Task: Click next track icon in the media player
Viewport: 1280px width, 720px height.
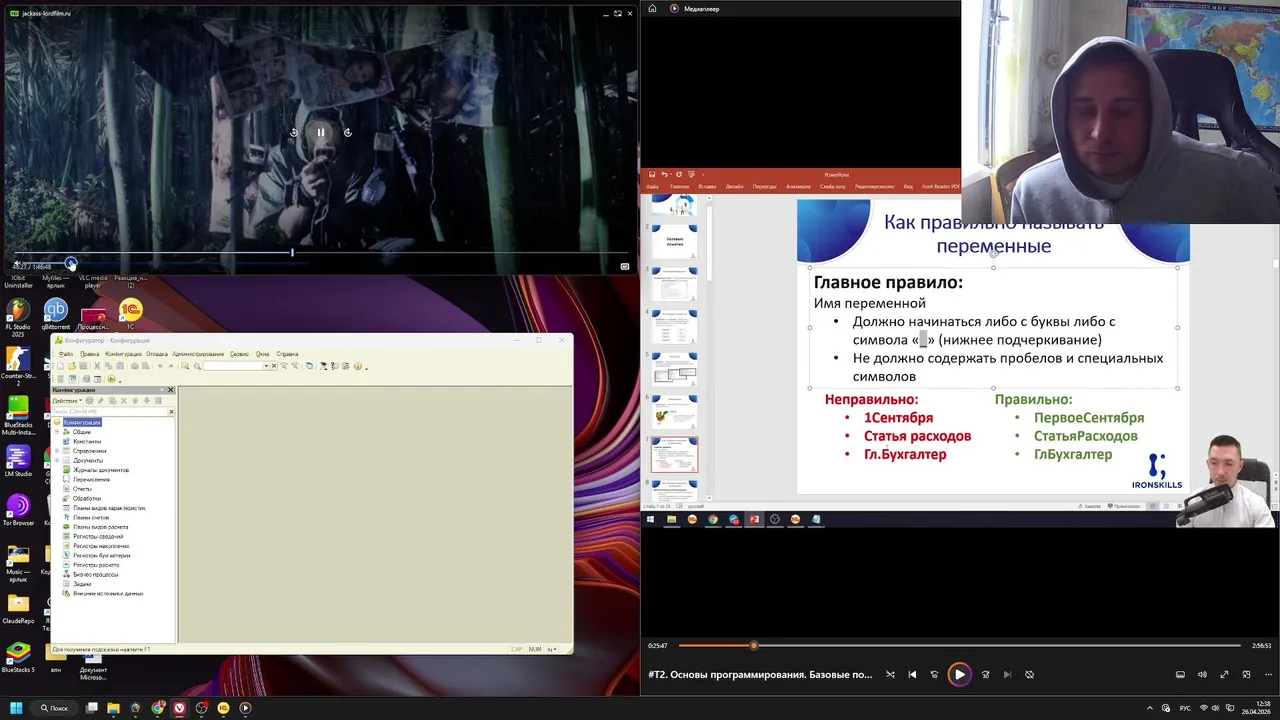Action: [1007, 674]
